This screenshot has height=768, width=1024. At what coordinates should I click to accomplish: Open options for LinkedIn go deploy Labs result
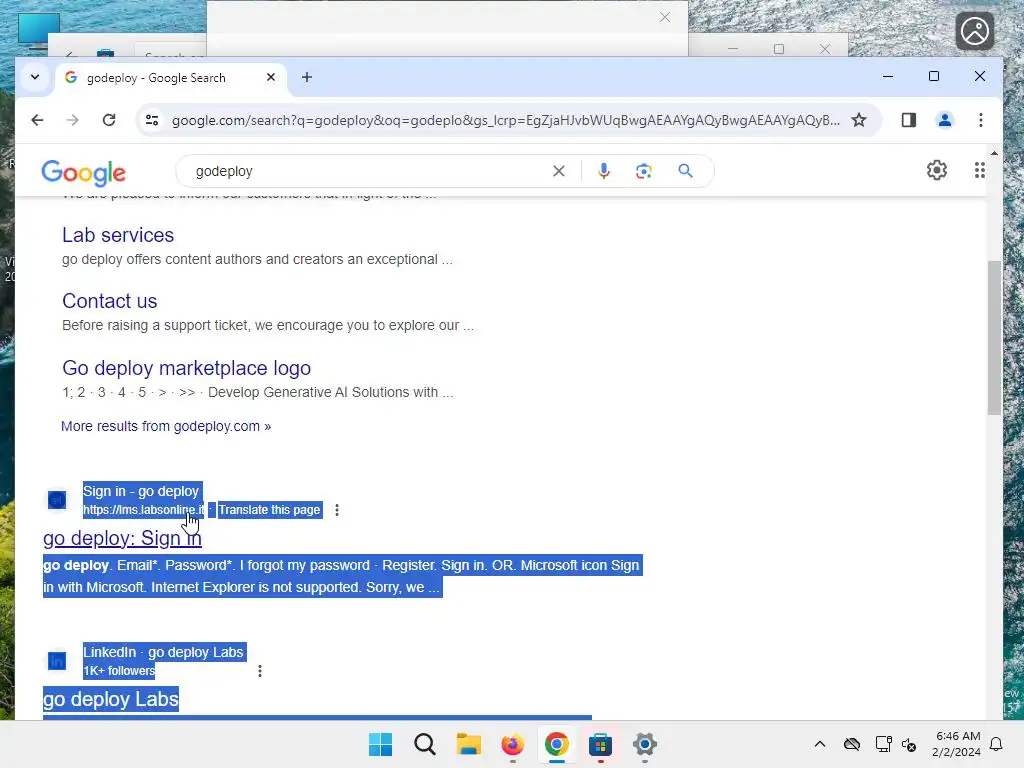(x=260, y=671)
